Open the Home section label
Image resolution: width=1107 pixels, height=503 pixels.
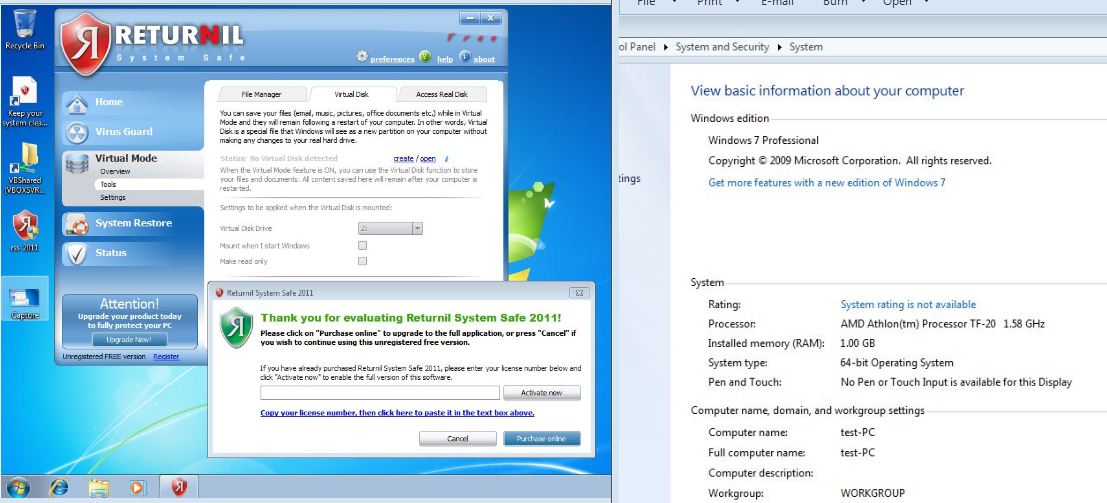tap(109, 102)
